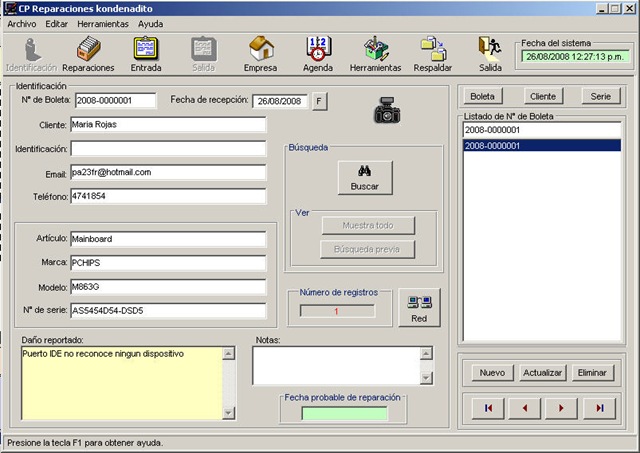Click the Número de registros value box
Image resolution: width=640 pixels, height=453 pixels.
pos(337,311)
